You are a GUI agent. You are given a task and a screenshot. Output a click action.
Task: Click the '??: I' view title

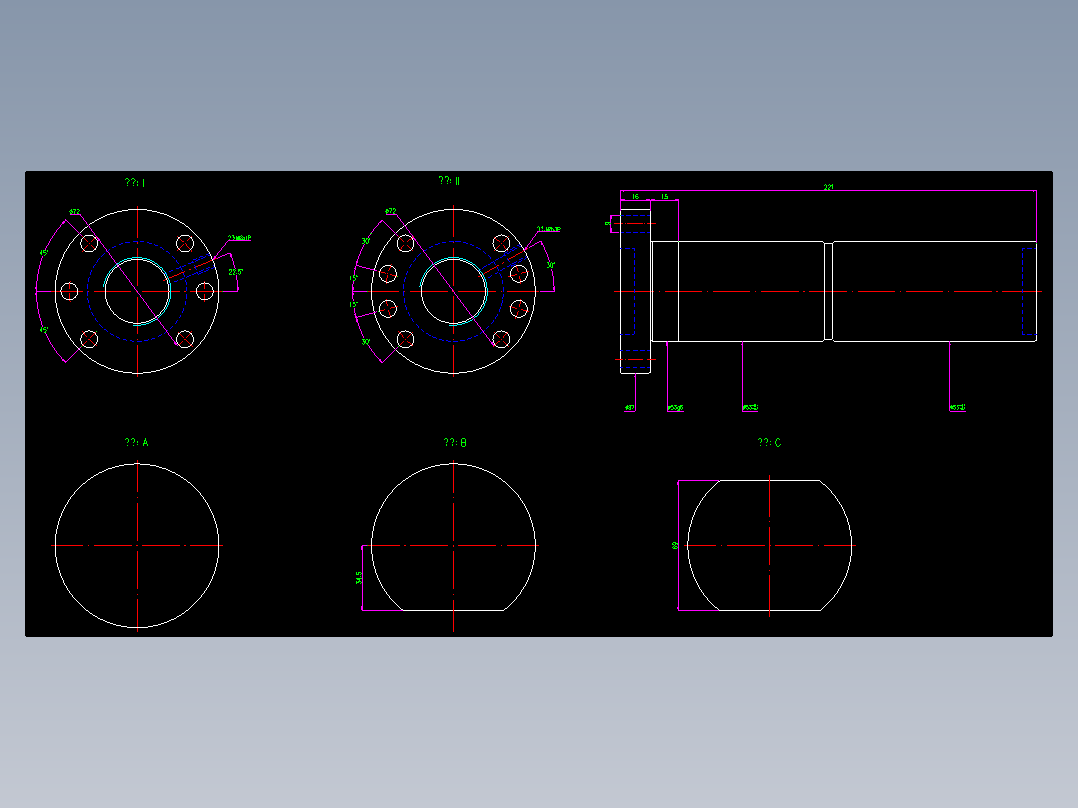[x=135, y=182]
